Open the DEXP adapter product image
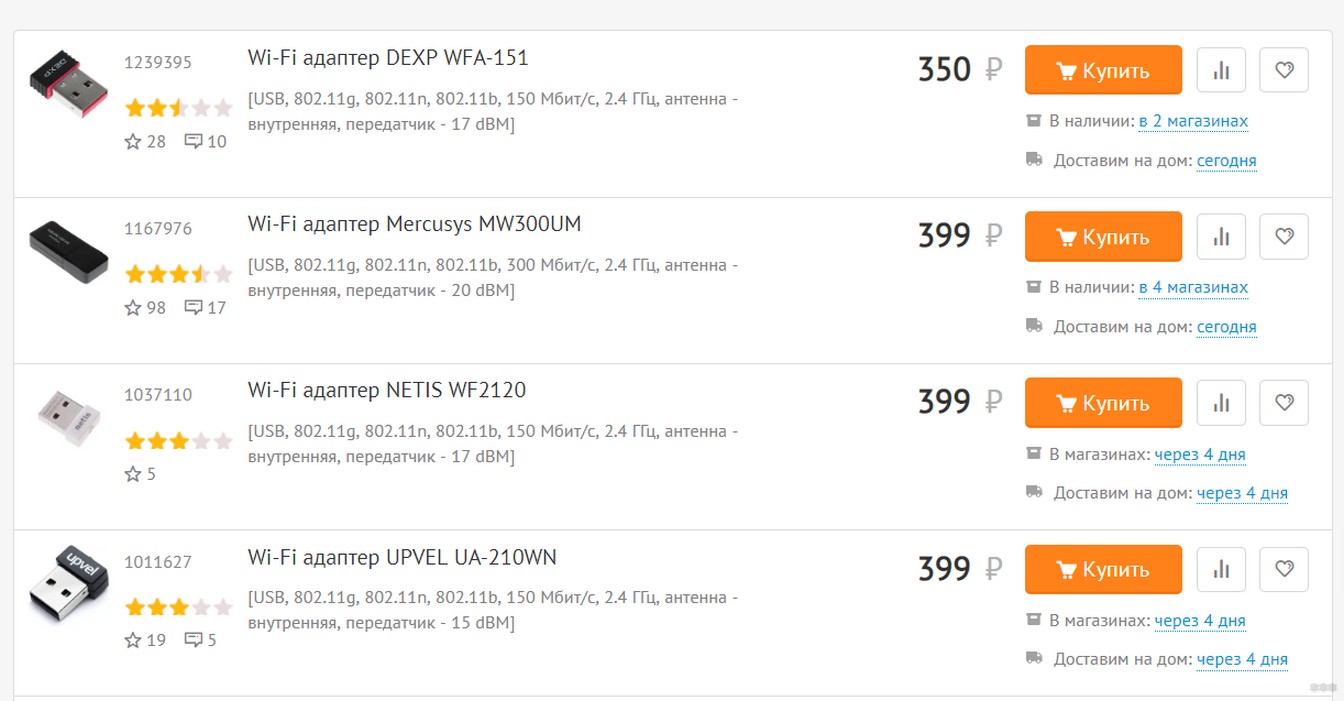 tap(68, 88)
